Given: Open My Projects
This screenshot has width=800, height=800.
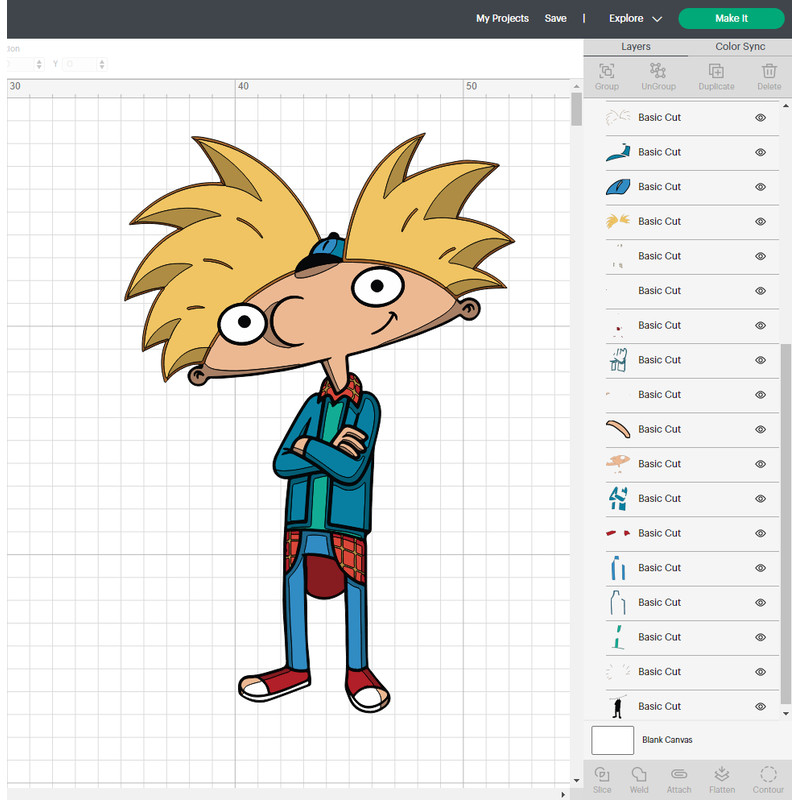Looking at the screenshot, I should coord(502,18).
